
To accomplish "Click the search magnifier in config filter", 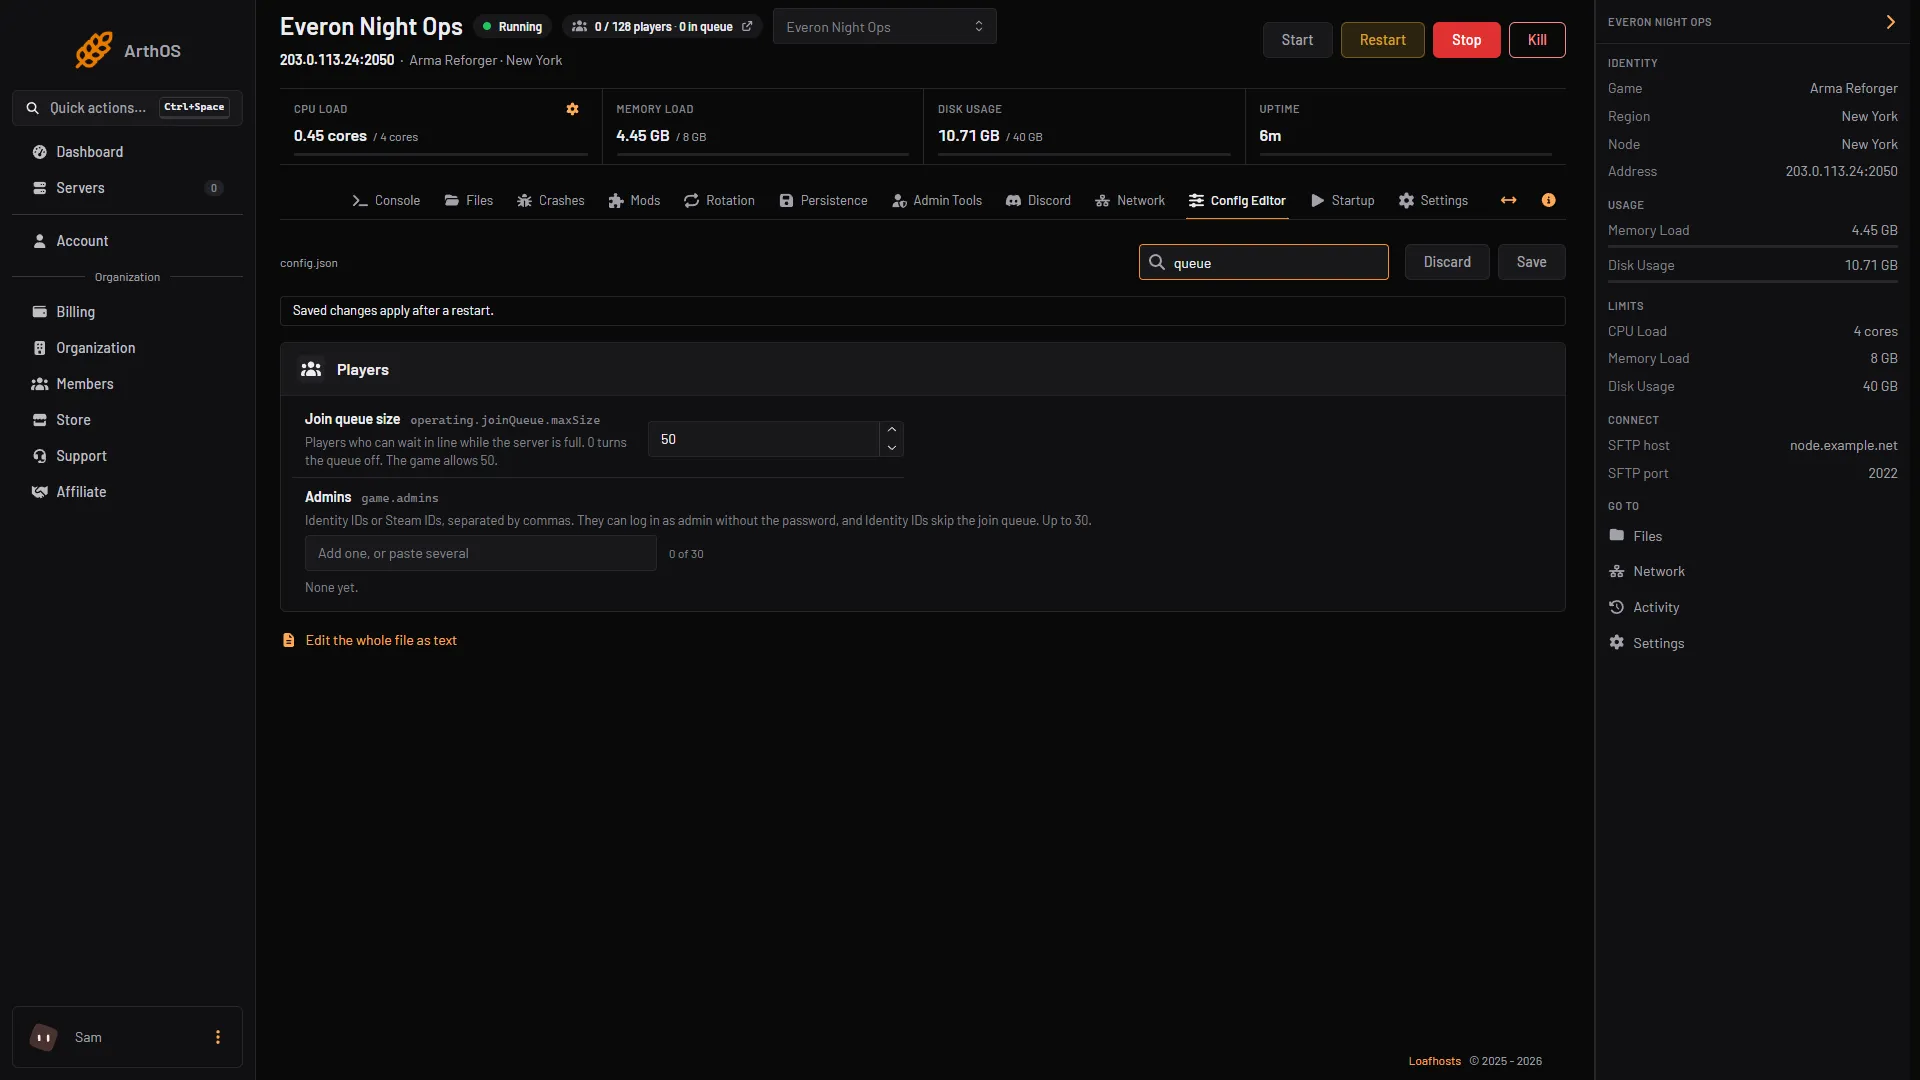I will (x=1157, y=263).
